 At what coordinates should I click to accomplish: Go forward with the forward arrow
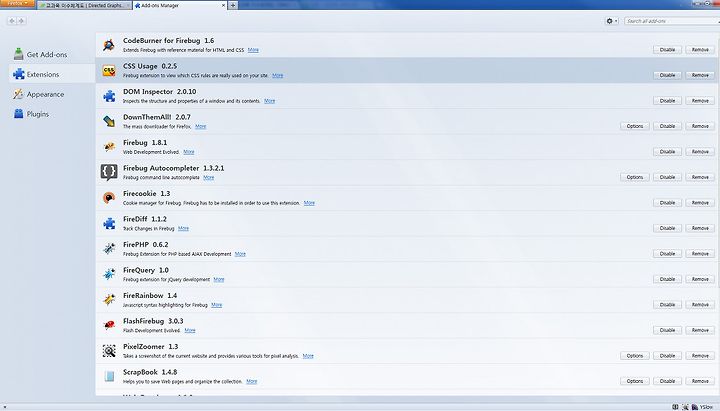pyautogui.click(x=21, y=21)
